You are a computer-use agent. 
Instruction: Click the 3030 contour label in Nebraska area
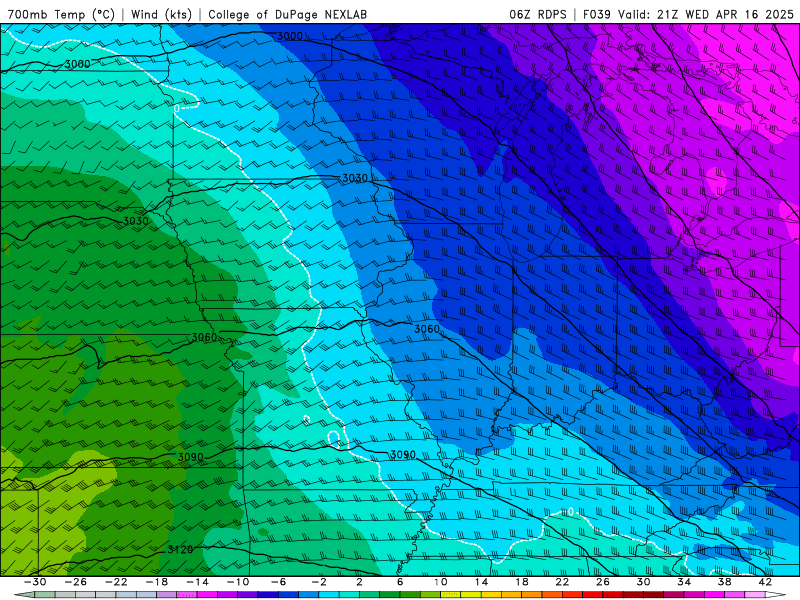[136, 221]
